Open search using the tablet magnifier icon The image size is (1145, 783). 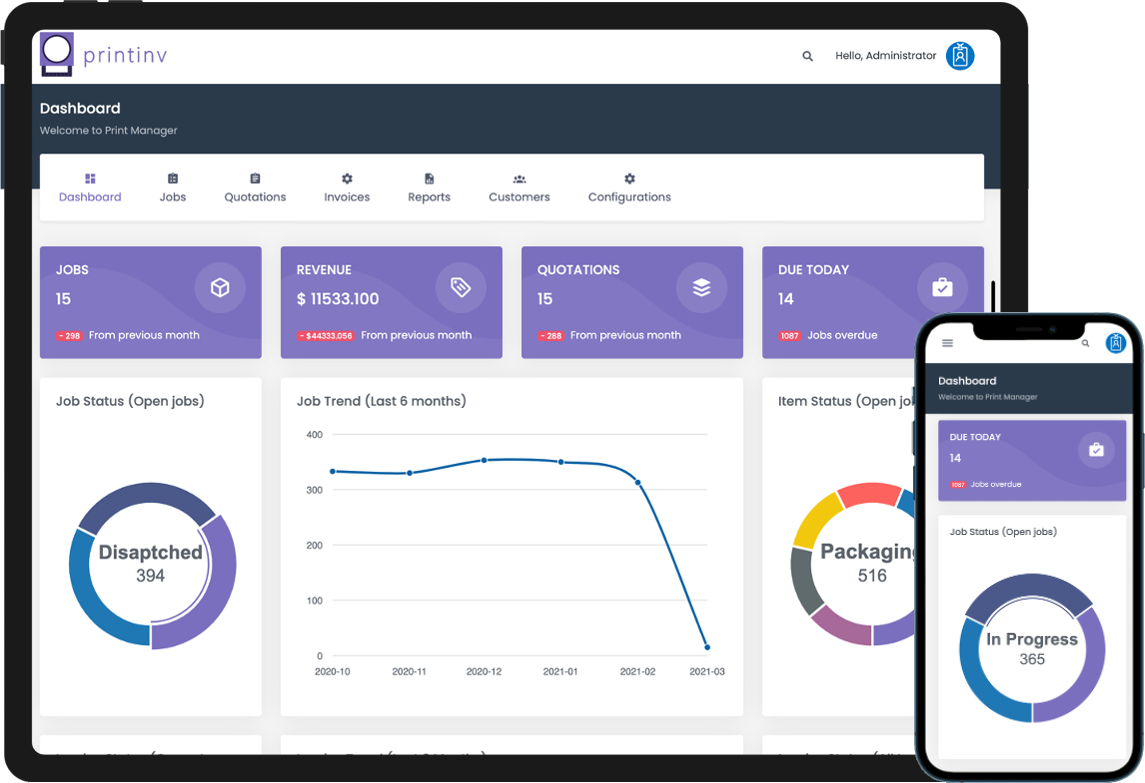point(808,57)
